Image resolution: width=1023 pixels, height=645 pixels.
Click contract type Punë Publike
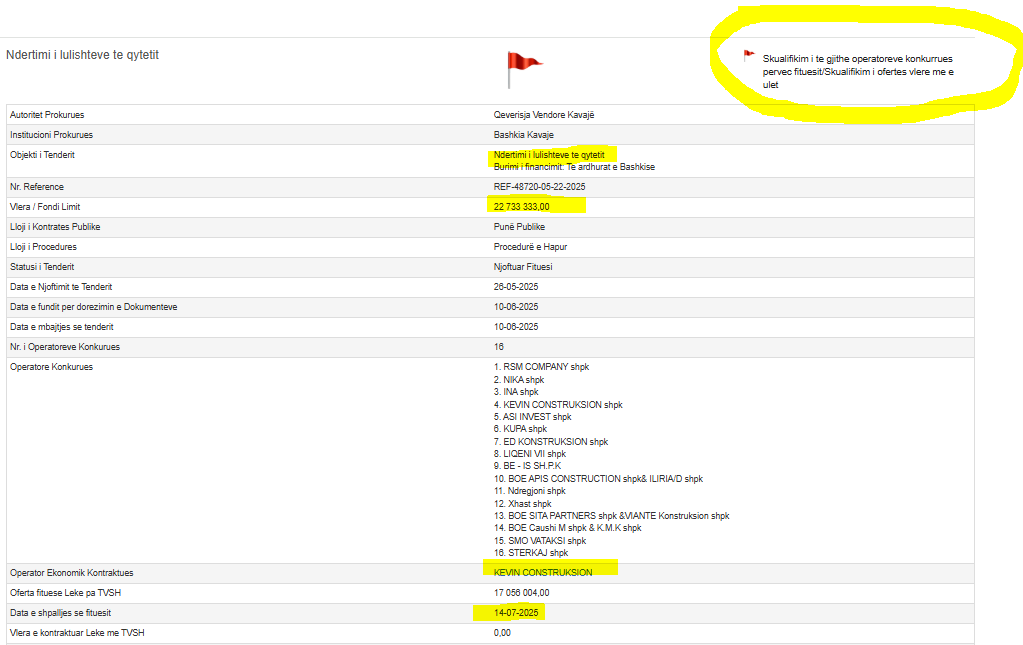pos(519,227)
